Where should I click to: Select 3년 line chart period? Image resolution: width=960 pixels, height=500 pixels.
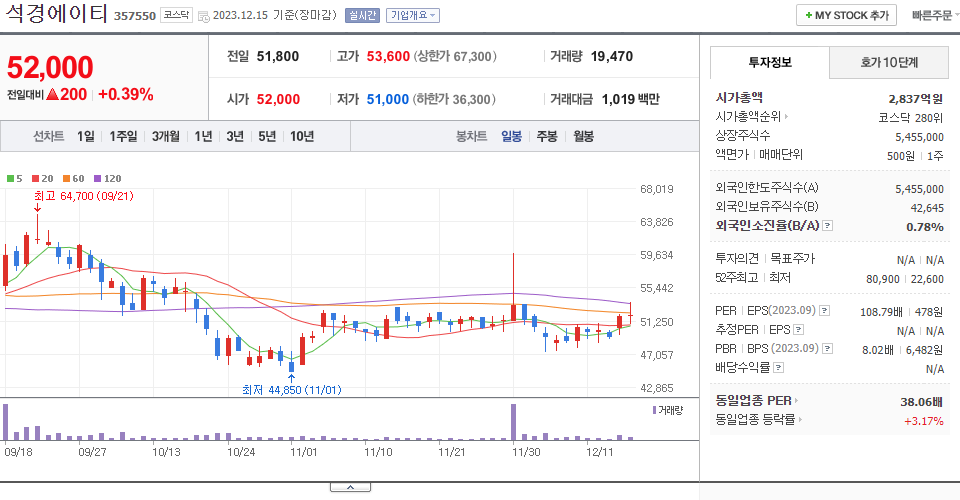pyautogui.click(x=234, y=136)
